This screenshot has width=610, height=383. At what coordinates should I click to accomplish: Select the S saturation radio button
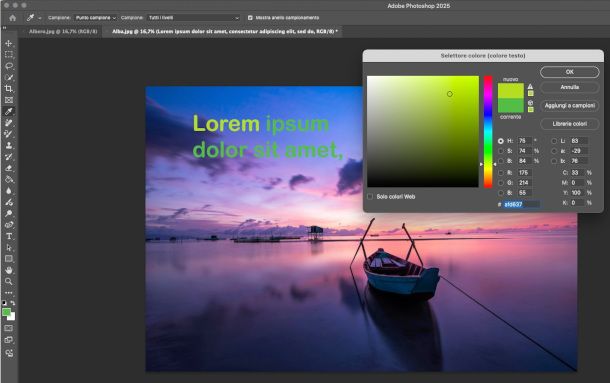click(x=501, y=151)
